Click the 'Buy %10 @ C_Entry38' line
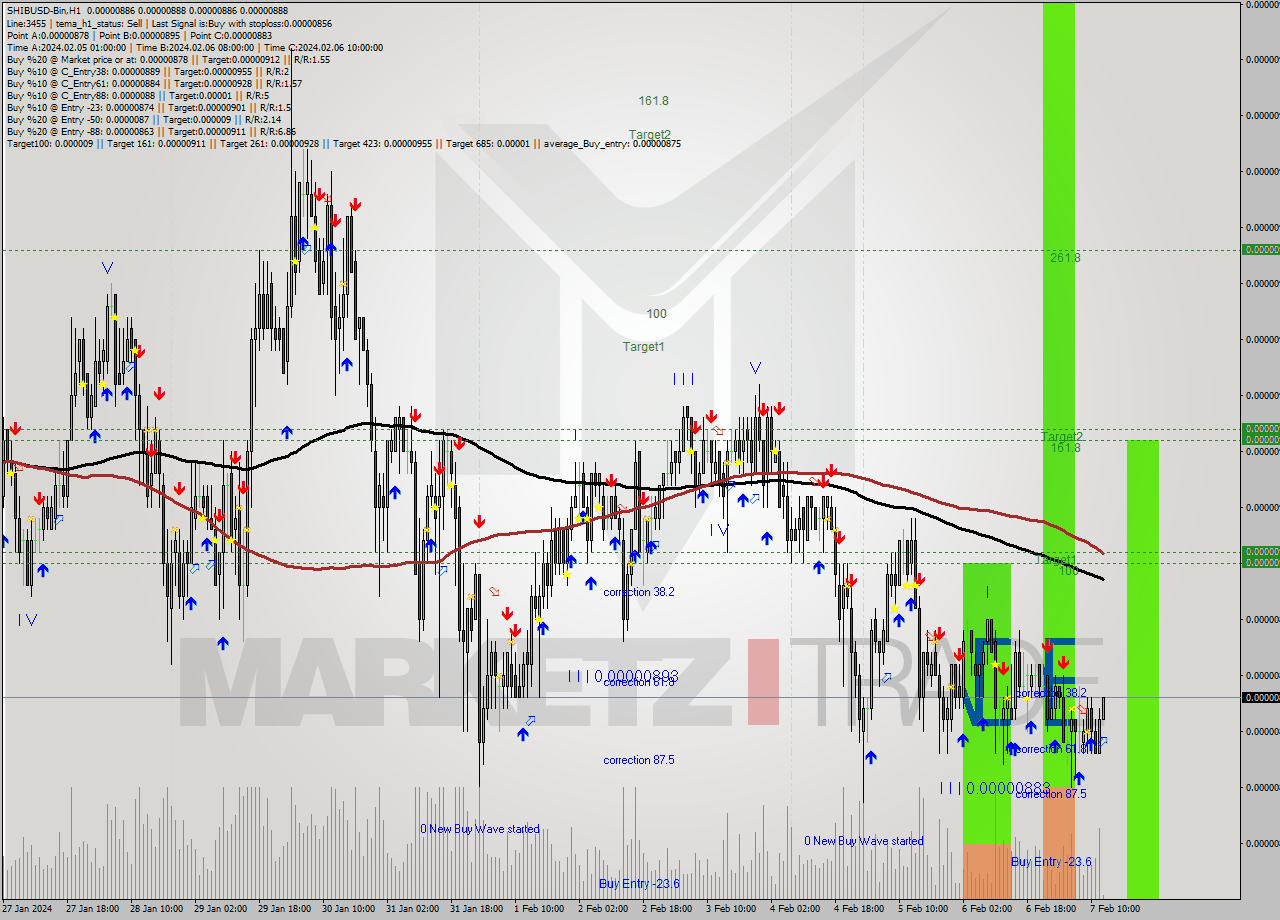The height and width of the screenshot is (920, 1280). [x=148, y=71]
